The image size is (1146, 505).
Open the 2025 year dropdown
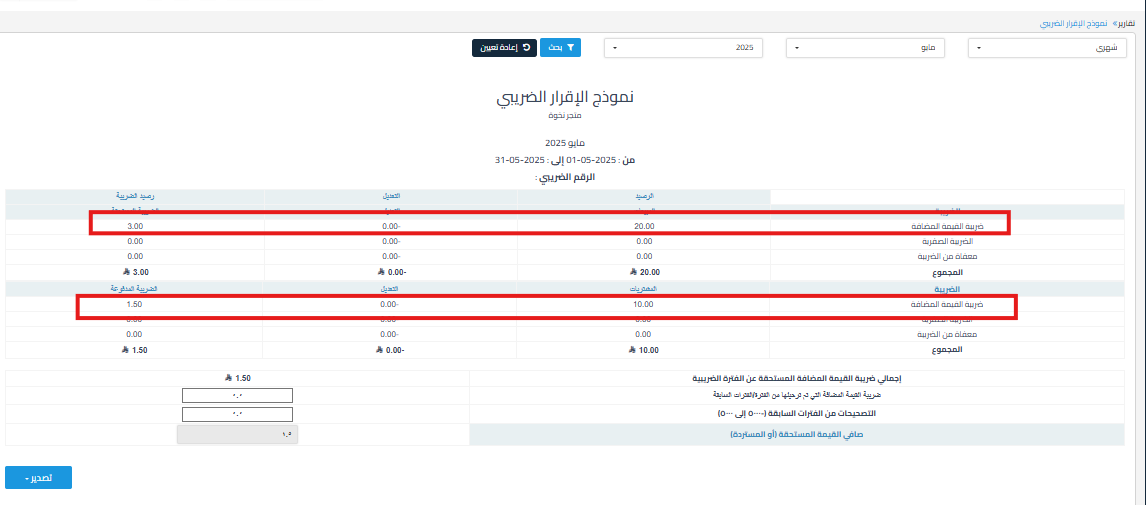[x=683, y=48]
